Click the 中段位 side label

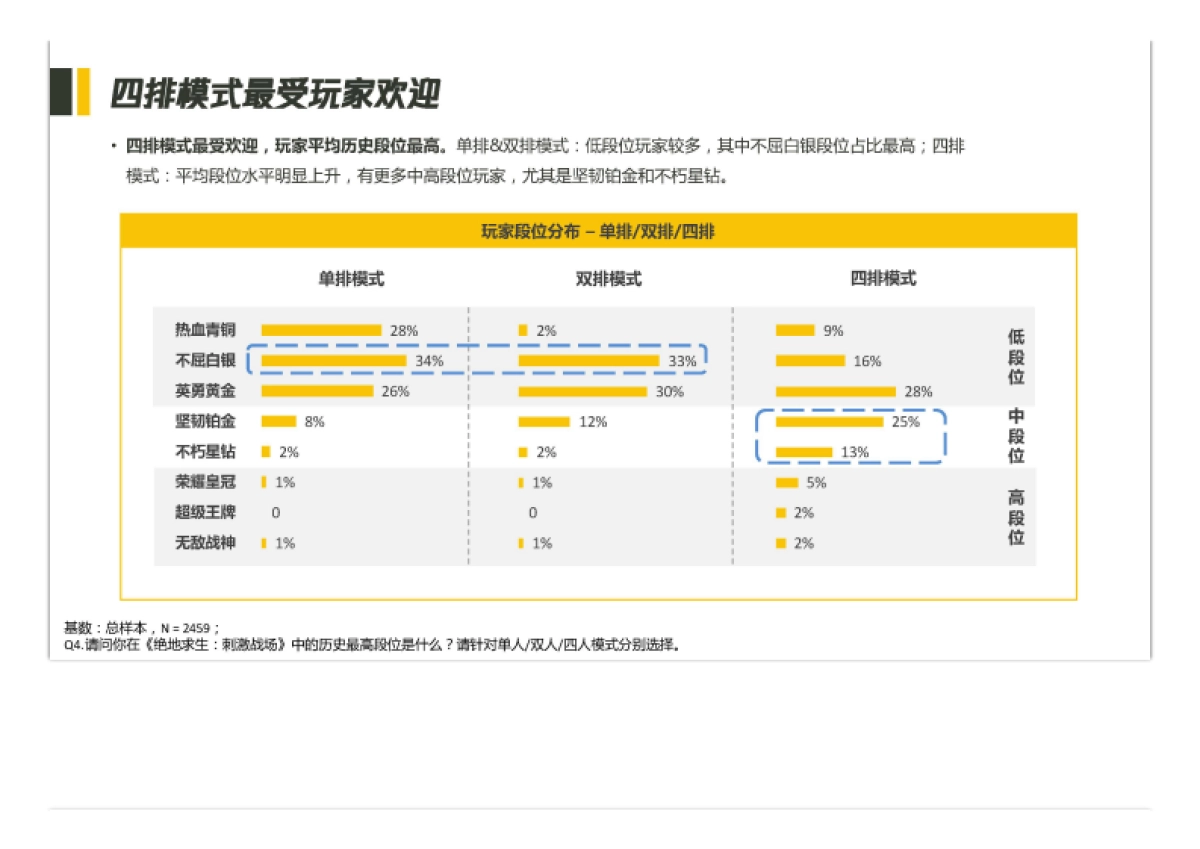click(1016, 436)
